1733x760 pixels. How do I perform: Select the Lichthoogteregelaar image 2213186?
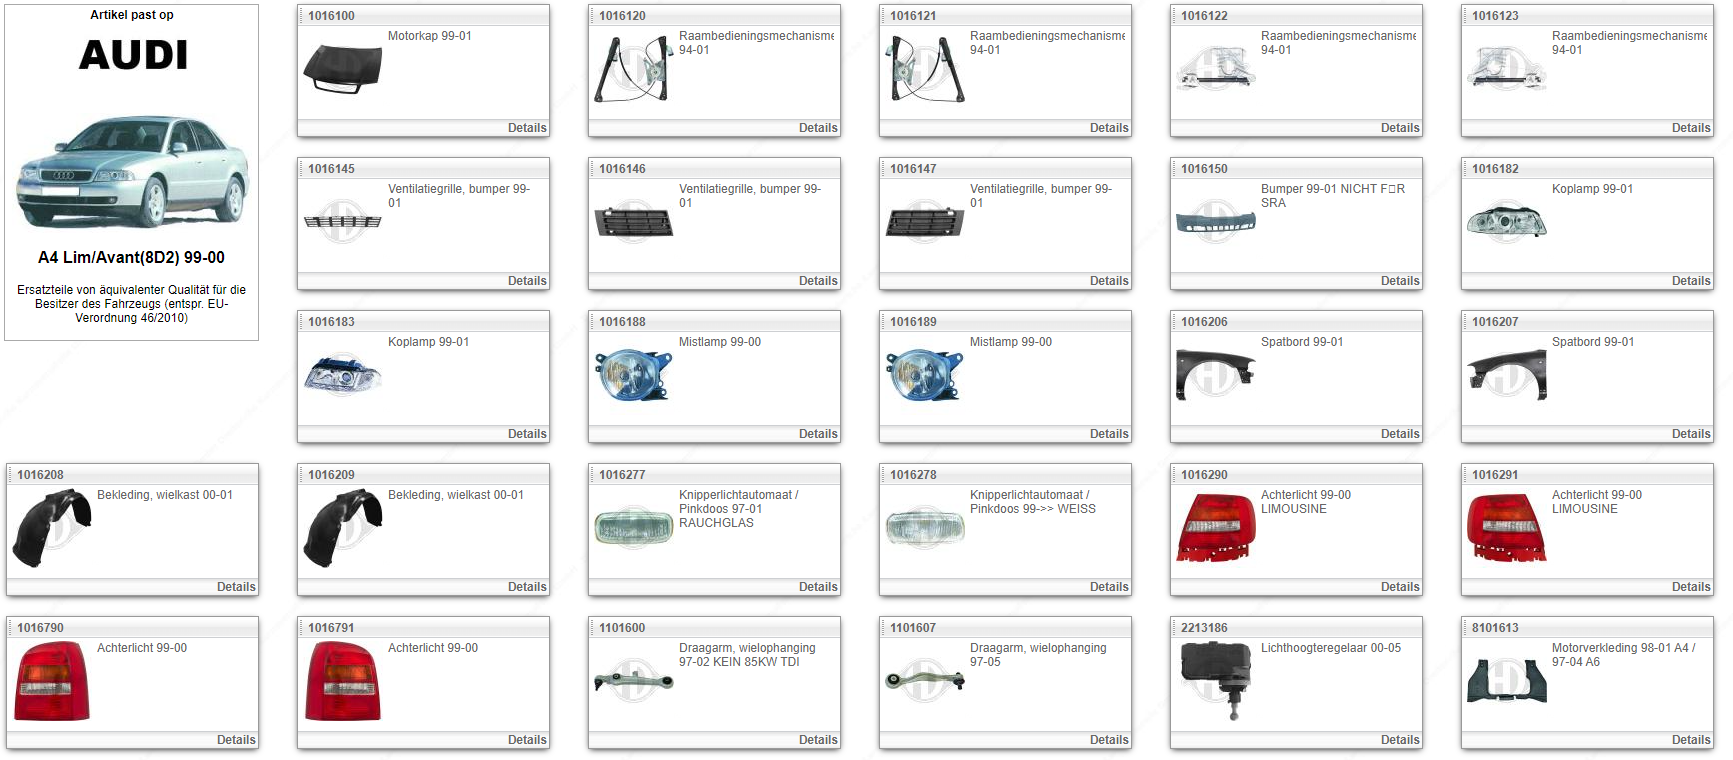coord(1215,680)
